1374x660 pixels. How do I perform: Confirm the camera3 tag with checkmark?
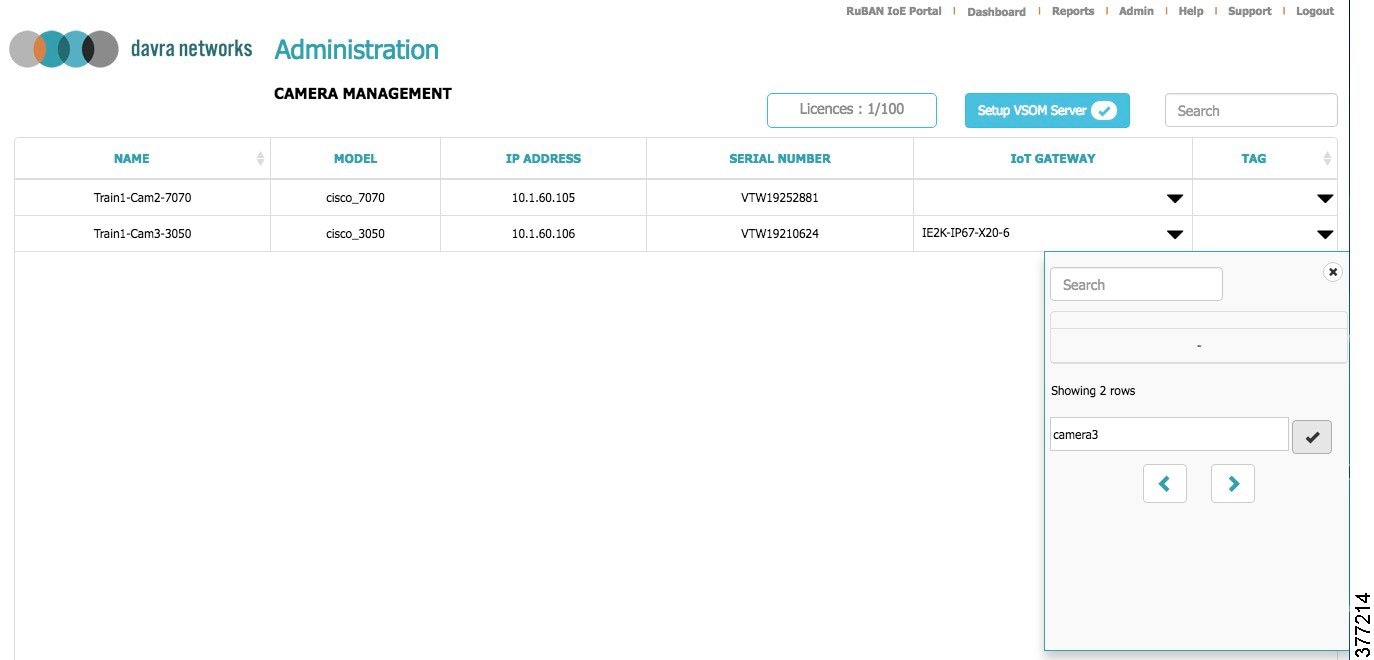click(x=1312, y=436)
